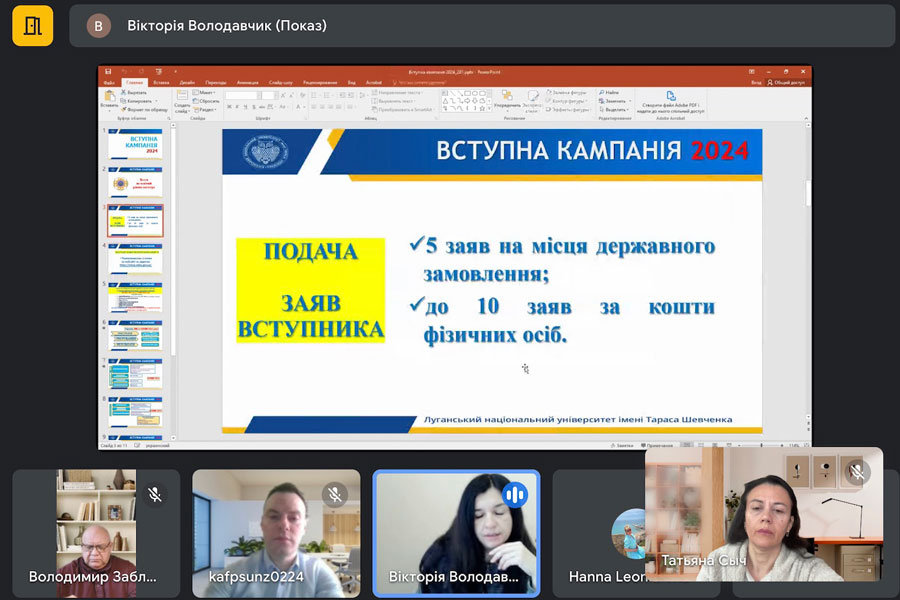Click Сбросить reset slide button
The height and width of the screenshot is (600, 900).
(x=206, y=101)
